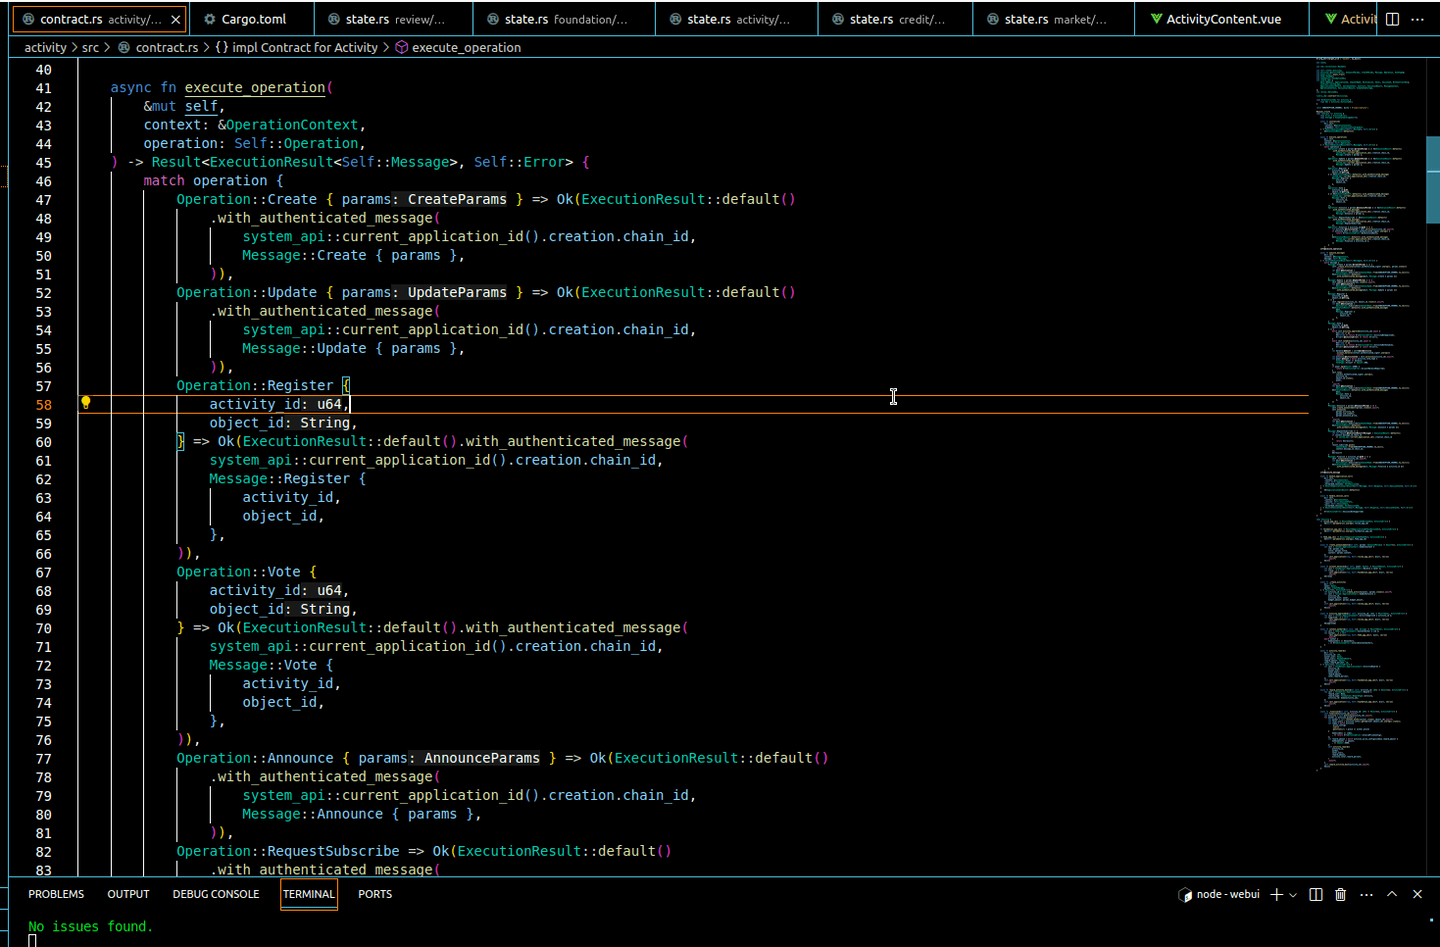Click the method symbol icon in breadcrumbs
The image size is (1440, 947).
click(x=401, y=47)
